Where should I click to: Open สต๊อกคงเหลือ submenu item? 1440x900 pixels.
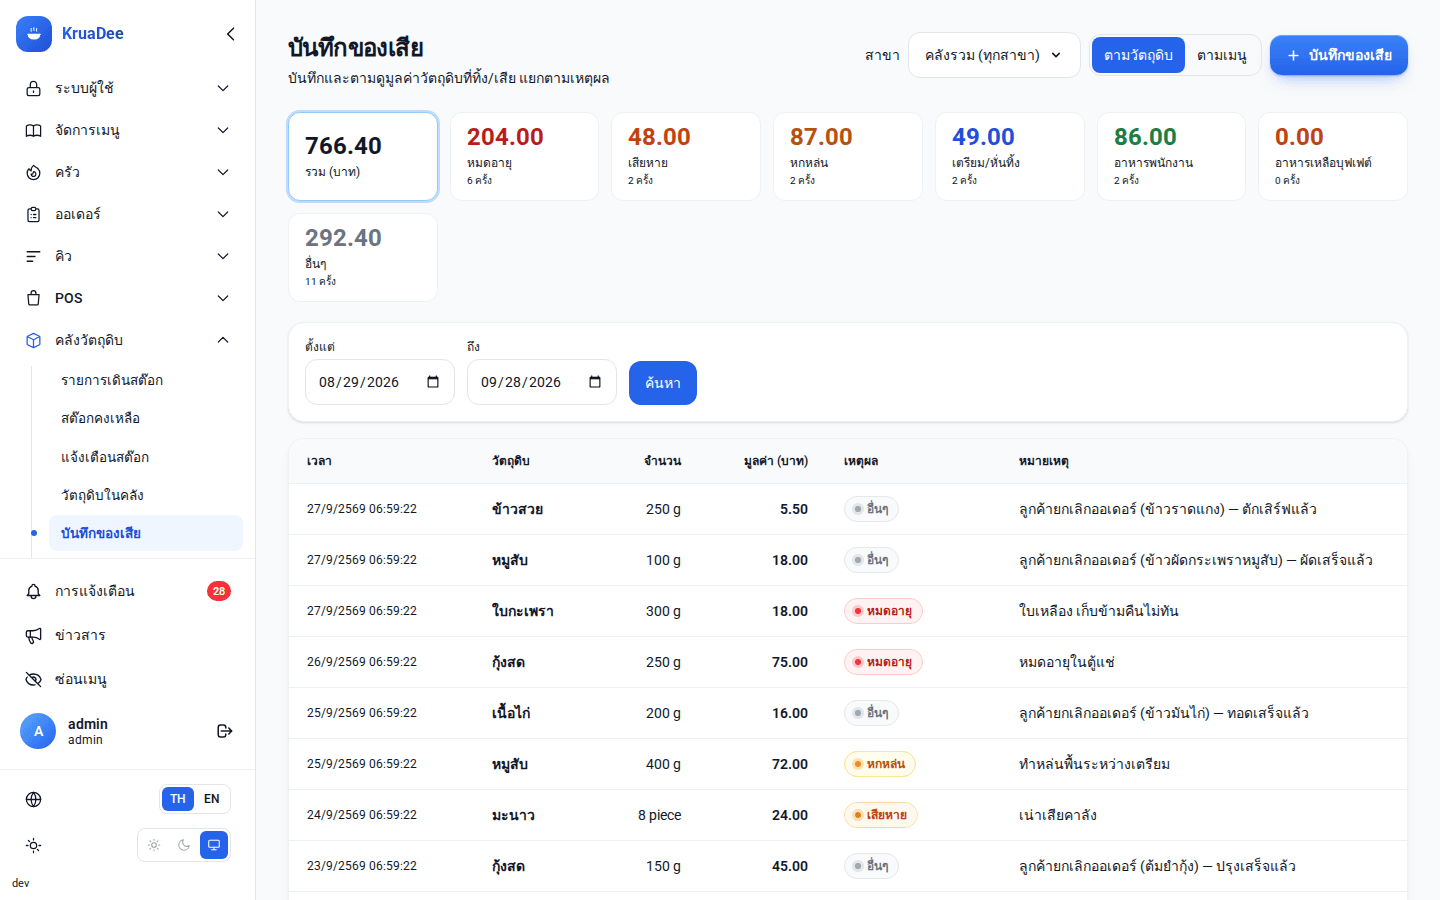[146, 418]
